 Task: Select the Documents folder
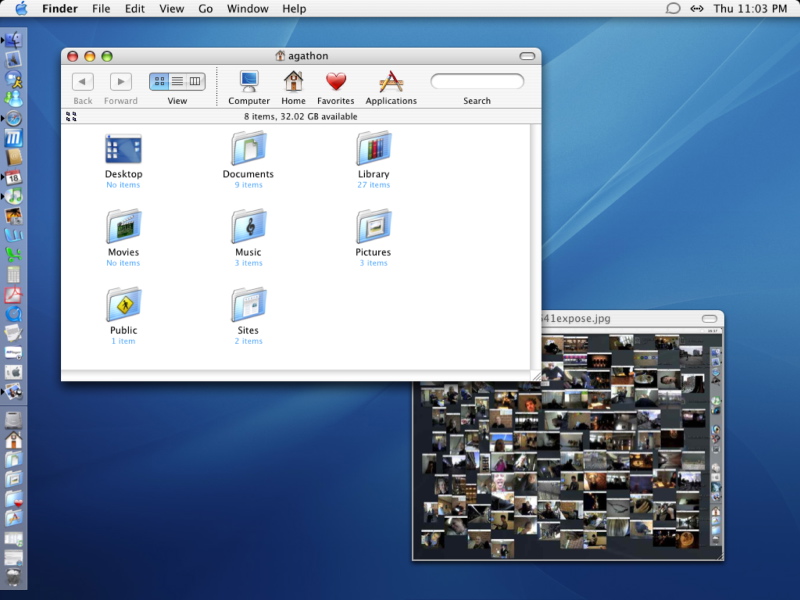(x=248, y=150)
